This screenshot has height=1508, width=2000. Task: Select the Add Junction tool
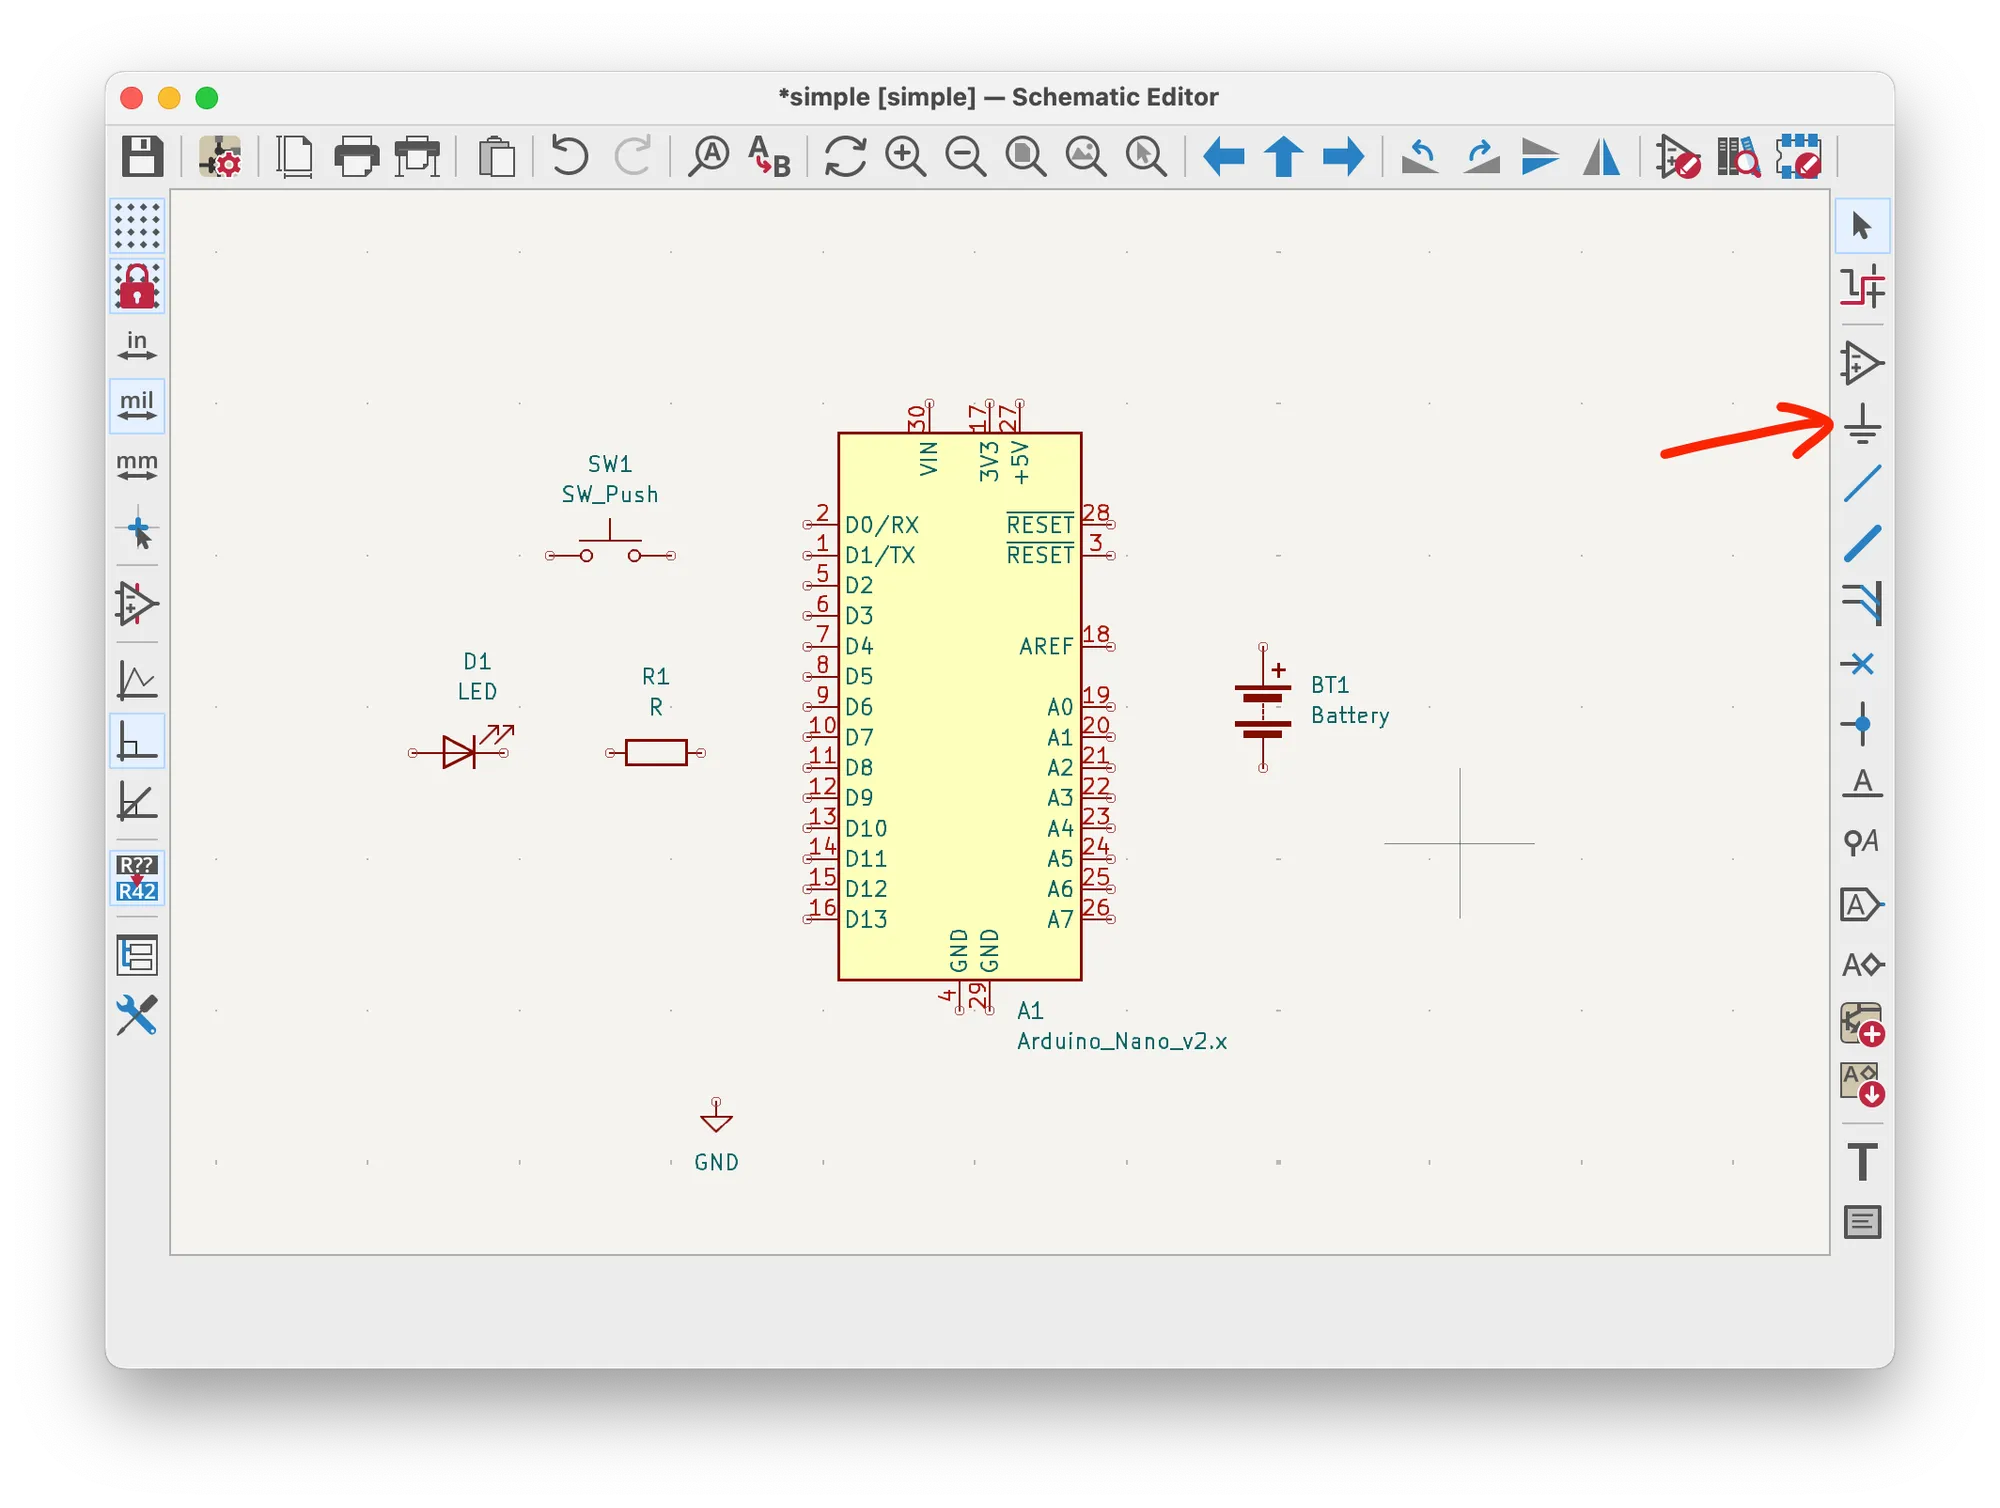tap(1862, 724)
